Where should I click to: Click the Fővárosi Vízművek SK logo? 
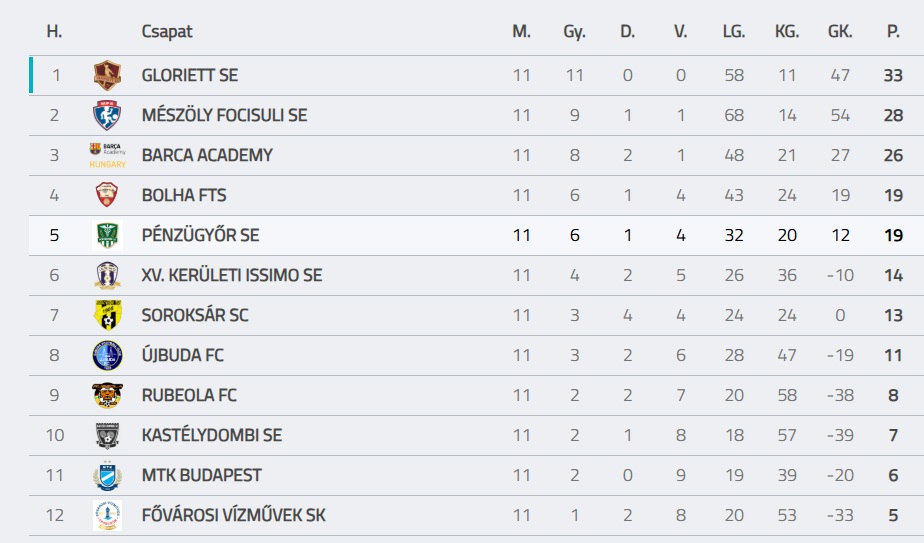pos(107,515)
